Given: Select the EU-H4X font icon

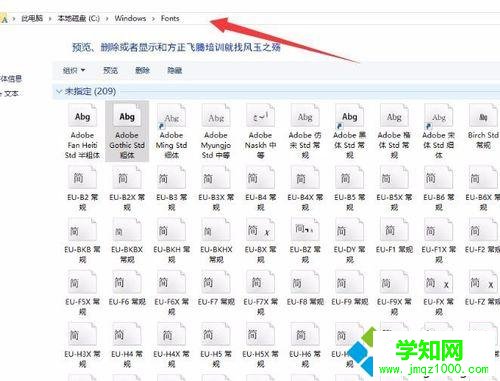Looking at the screenshot, I should tap(171, 334).
